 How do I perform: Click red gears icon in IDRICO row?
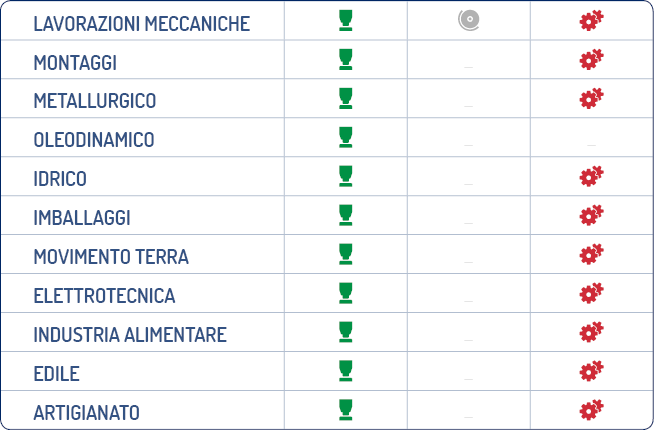[591, 176]
